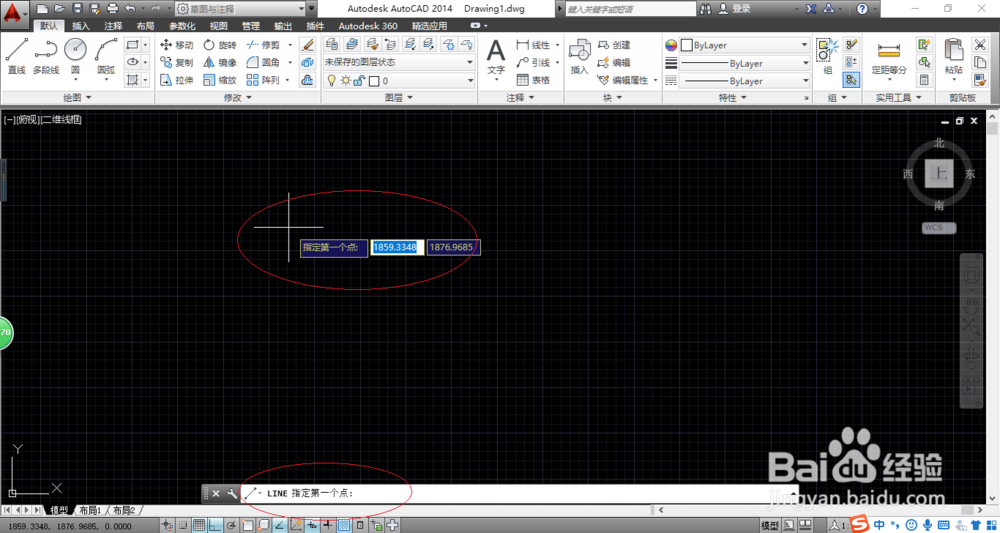Select the 直线 (Line) tool
This screenshot has width=1000, height=533.
pyautogui.click(x=17, y=56)
